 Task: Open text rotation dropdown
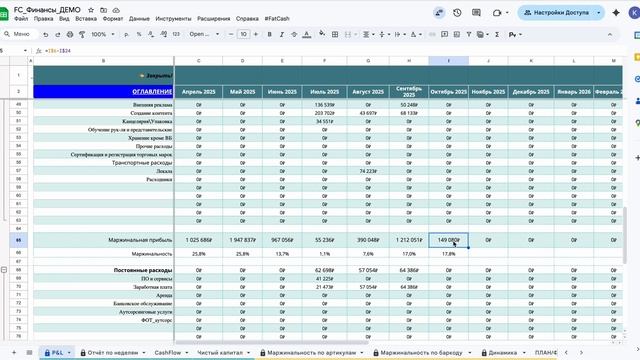click(415, 35)
